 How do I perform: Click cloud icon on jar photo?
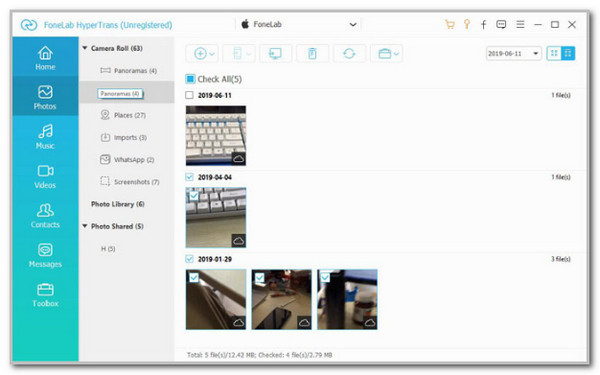(x=370, y=323)
